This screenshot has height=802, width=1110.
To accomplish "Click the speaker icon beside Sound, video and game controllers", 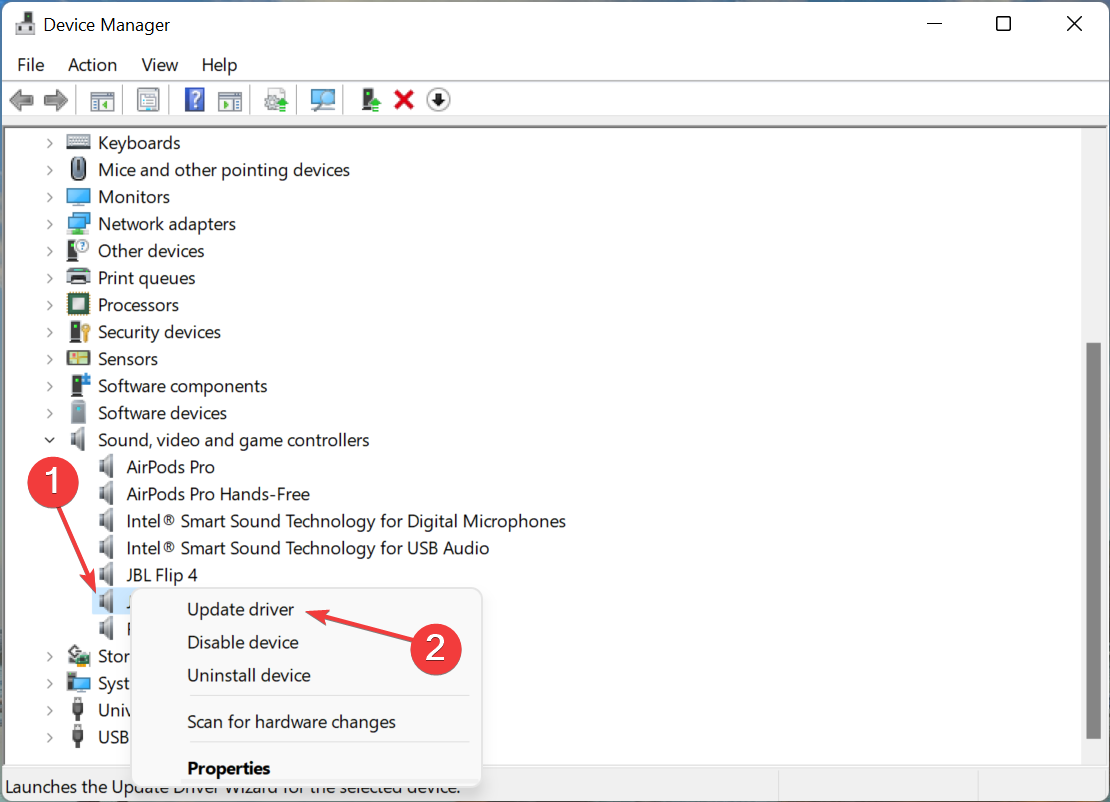I will coord(78,440).
